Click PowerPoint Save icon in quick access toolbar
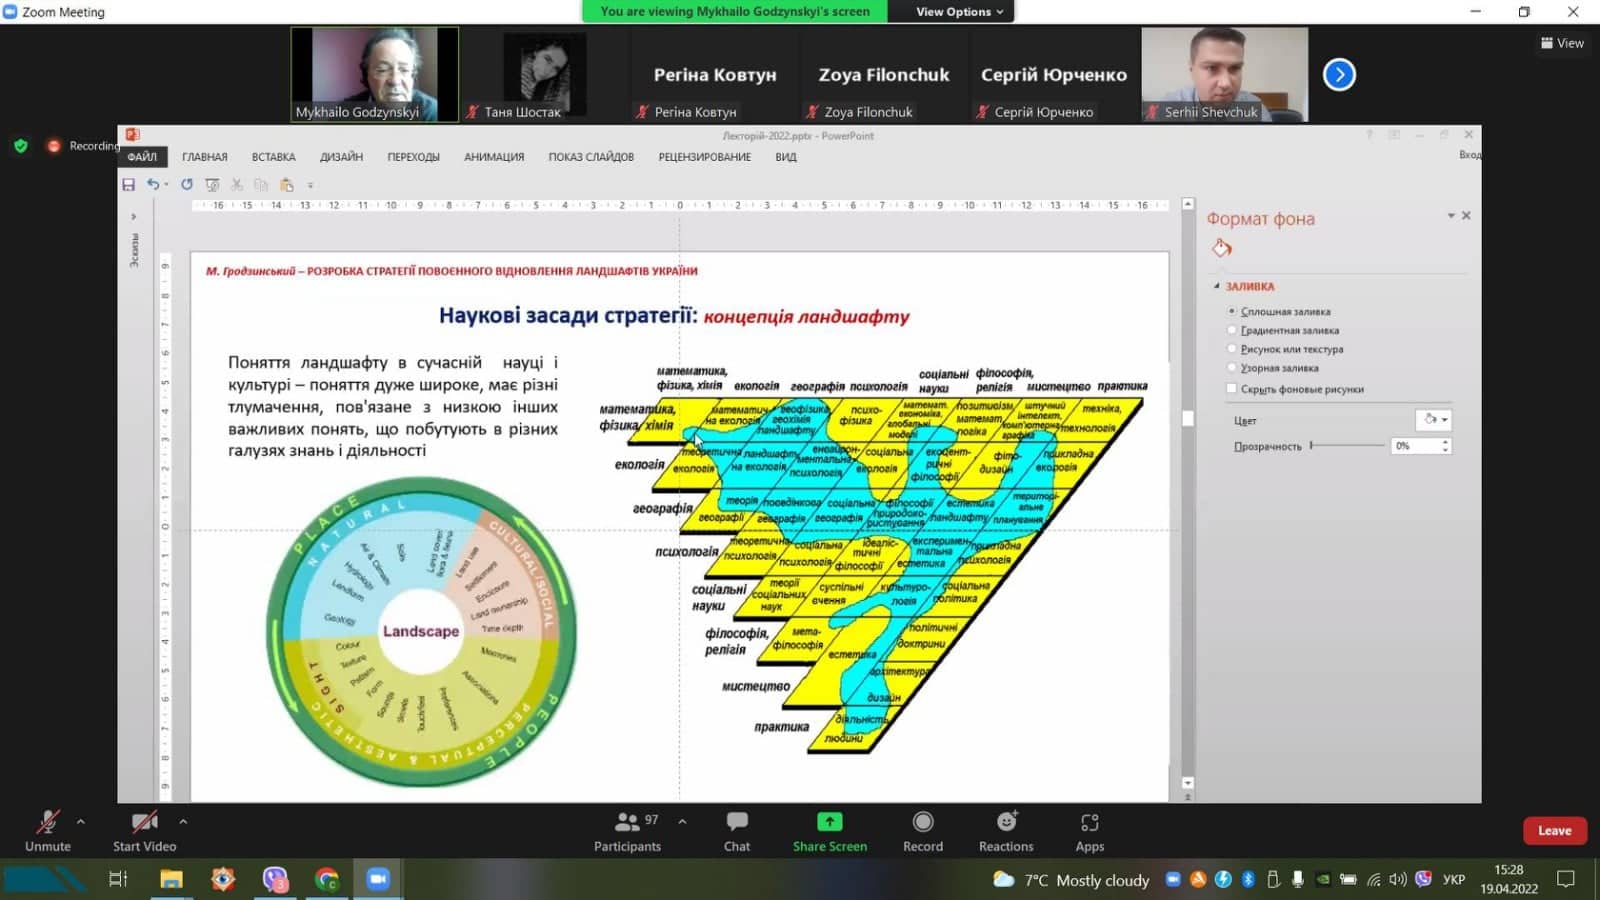This screenshot has width=1600, height=900. coord(128,184)
